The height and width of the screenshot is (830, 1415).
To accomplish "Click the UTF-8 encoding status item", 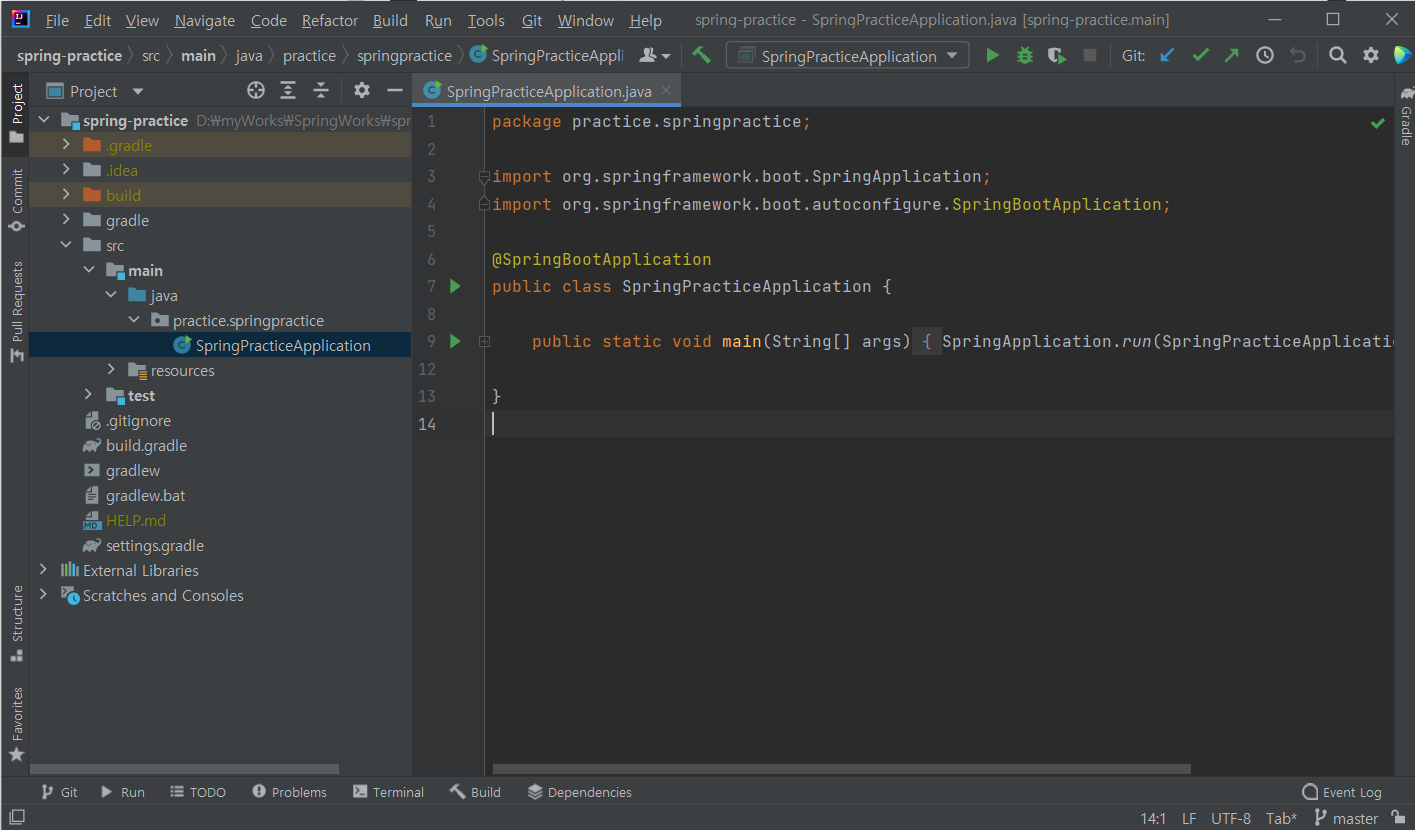I will tap(1231, 818).
